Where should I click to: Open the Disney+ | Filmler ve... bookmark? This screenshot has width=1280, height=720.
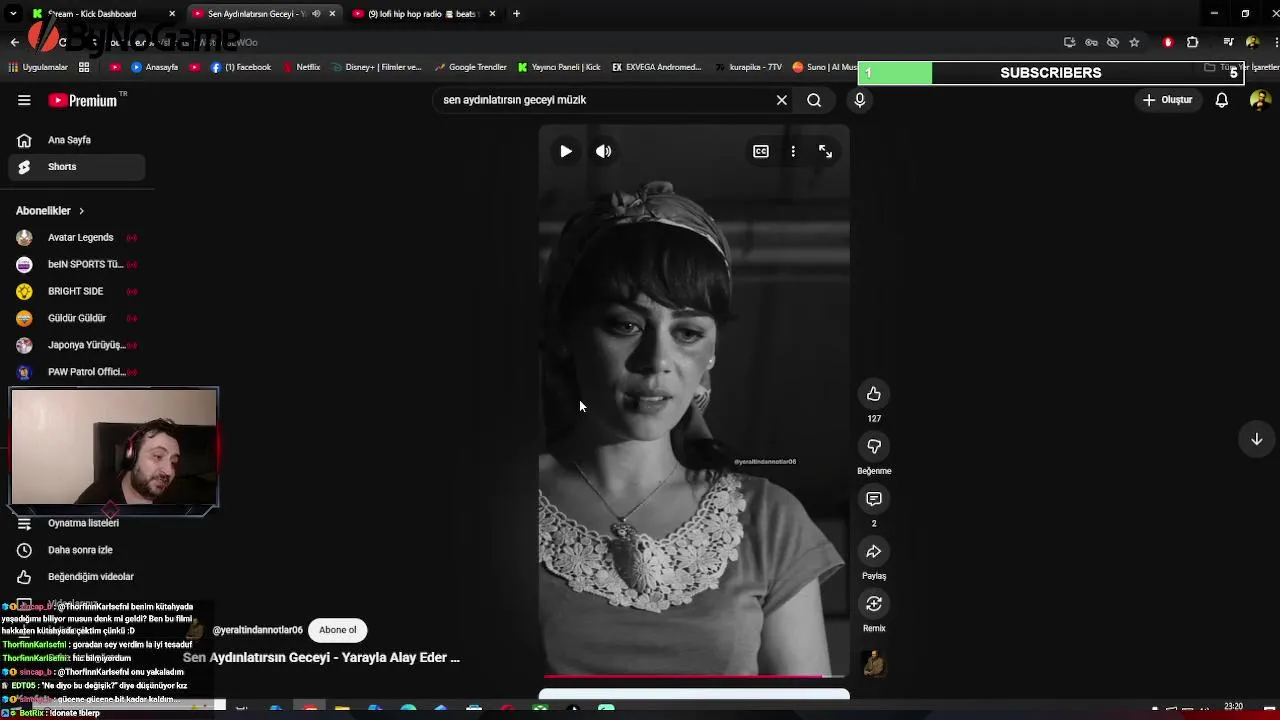(376, 67)
